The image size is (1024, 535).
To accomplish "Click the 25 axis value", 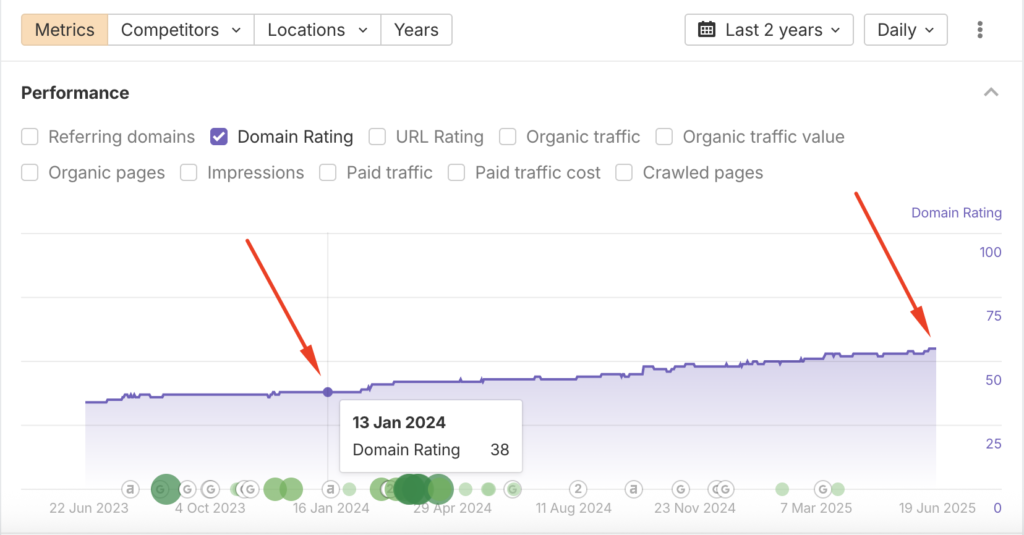I will [993, 444].
